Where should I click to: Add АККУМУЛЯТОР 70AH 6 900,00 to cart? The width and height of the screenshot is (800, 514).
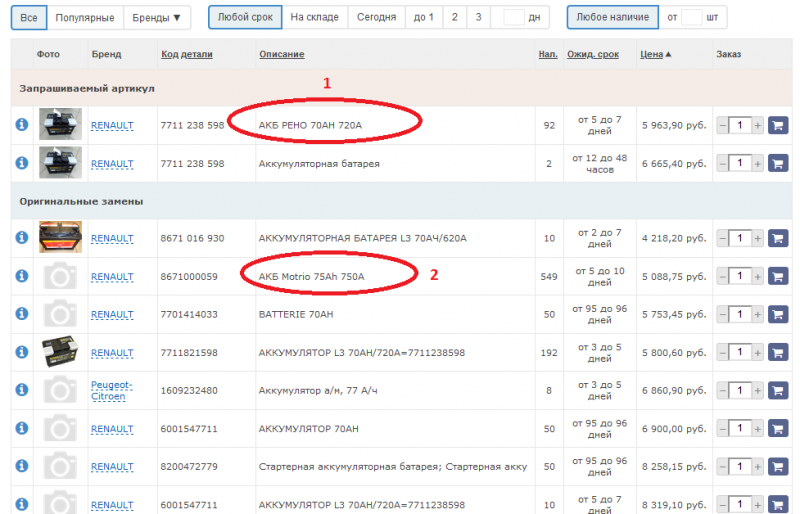coord(778,428)
